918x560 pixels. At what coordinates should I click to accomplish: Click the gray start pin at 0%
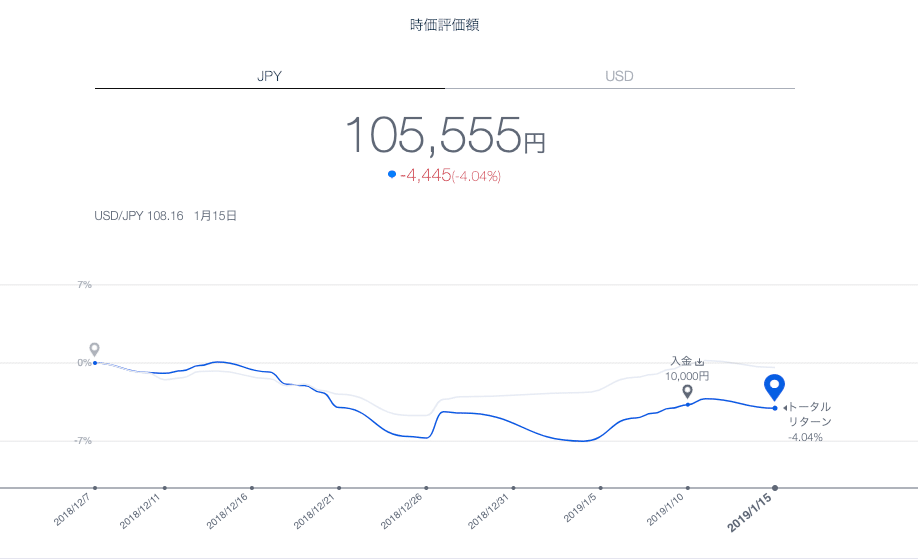[x=94, y=349]
